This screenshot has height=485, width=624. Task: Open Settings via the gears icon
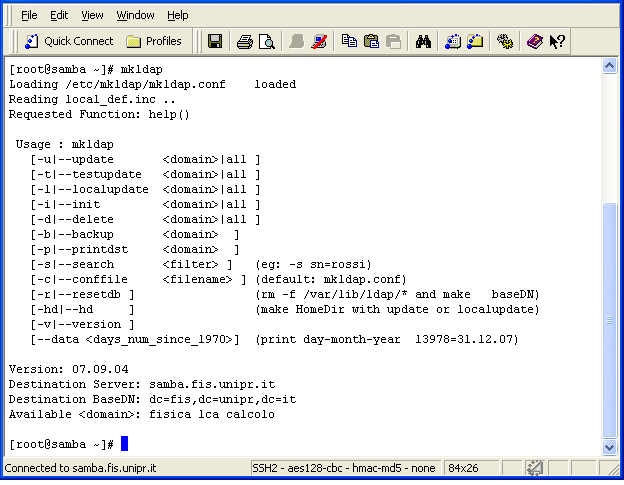(x=505, y=42)
